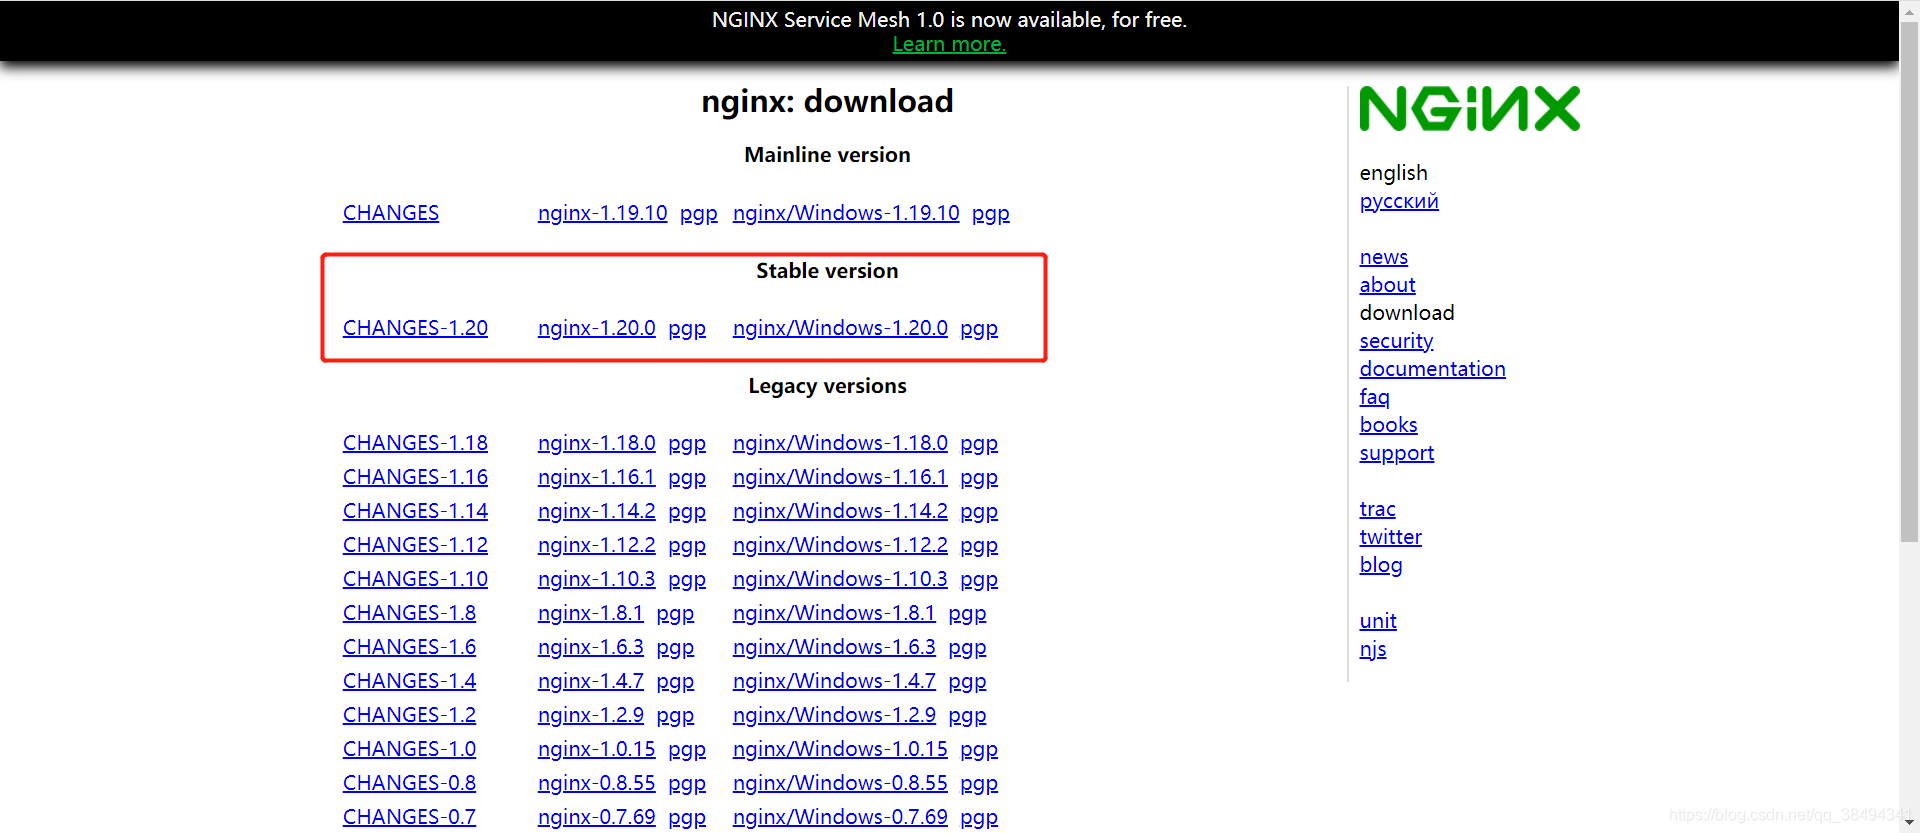Download nginx-1.10.3
Screen dimensions: 1920x833
tap(596, 579)
